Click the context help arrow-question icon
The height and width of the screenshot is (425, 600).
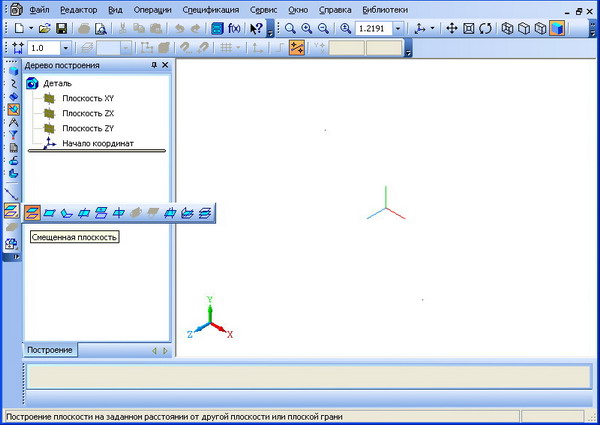pos(256,29)
